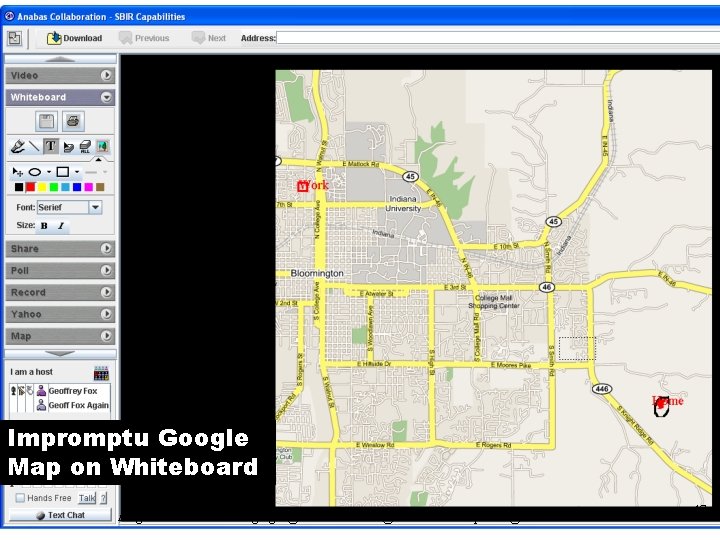Click the whiteboard print icon

tap(73, 121)
